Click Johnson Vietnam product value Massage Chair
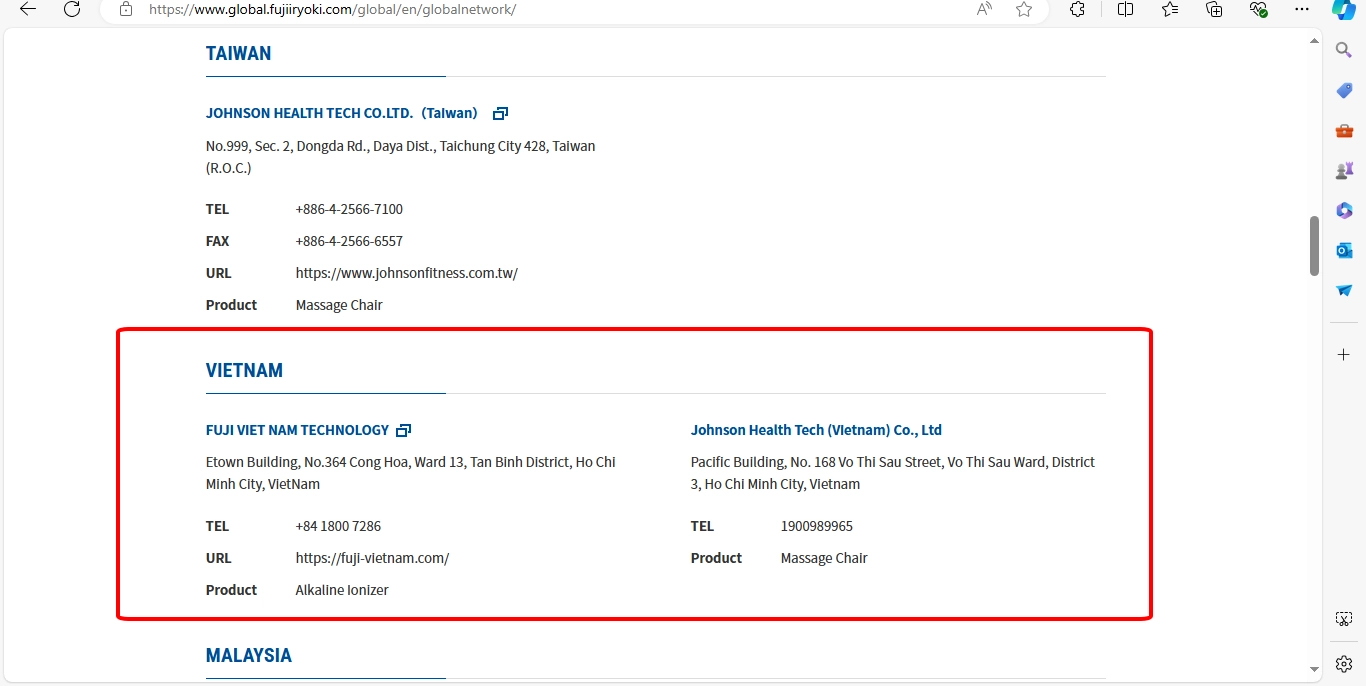The width and height of the screenshot is (1366, 686). [824, 558]
